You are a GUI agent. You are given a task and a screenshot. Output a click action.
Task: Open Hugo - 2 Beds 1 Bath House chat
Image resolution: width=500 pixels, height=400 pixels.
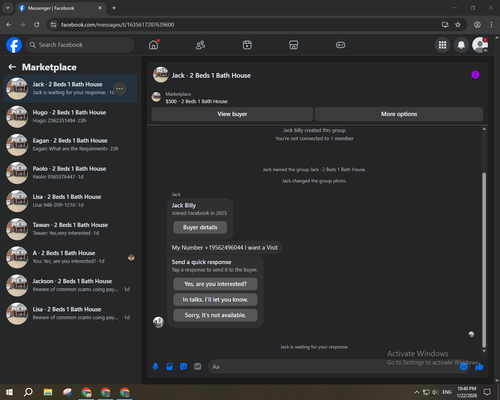point(70,117)
